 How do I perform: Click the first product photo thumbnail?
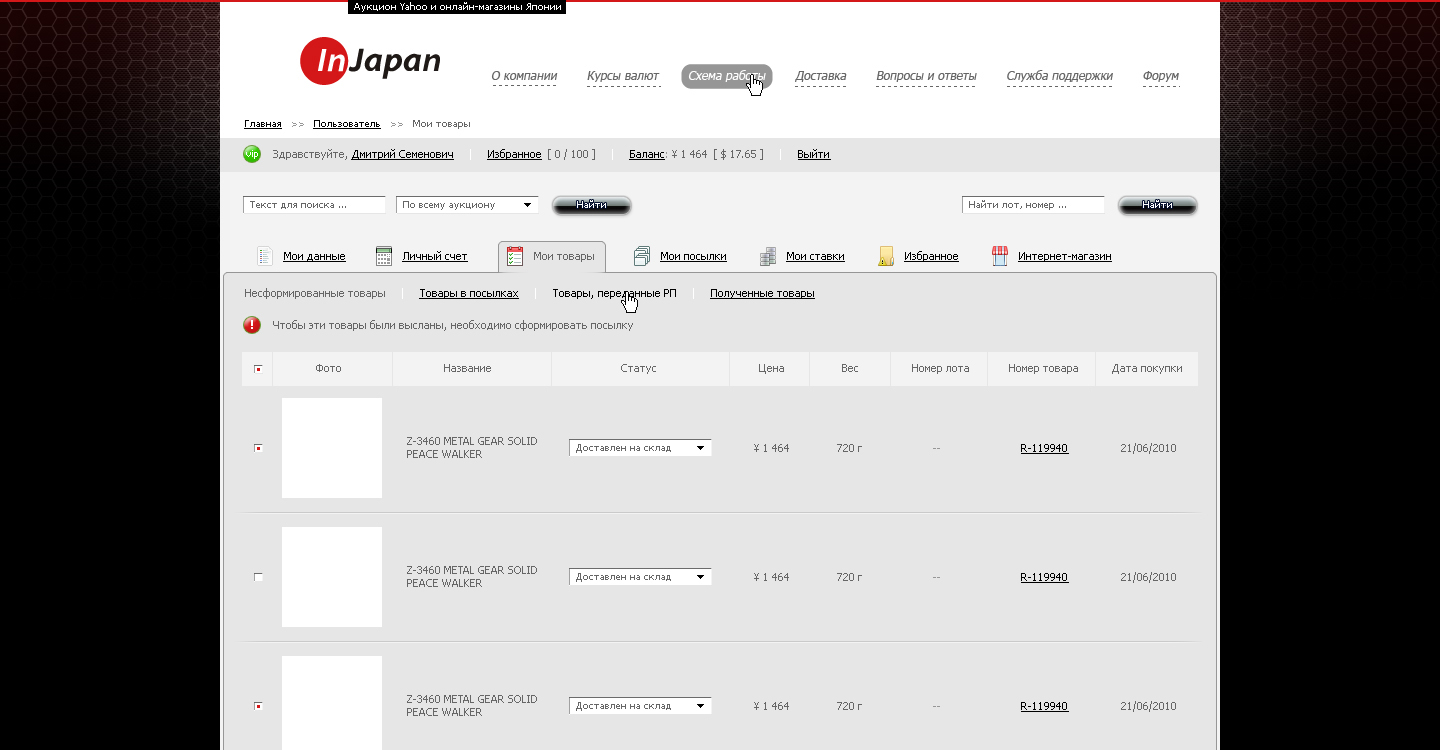(x=332, y=448)
